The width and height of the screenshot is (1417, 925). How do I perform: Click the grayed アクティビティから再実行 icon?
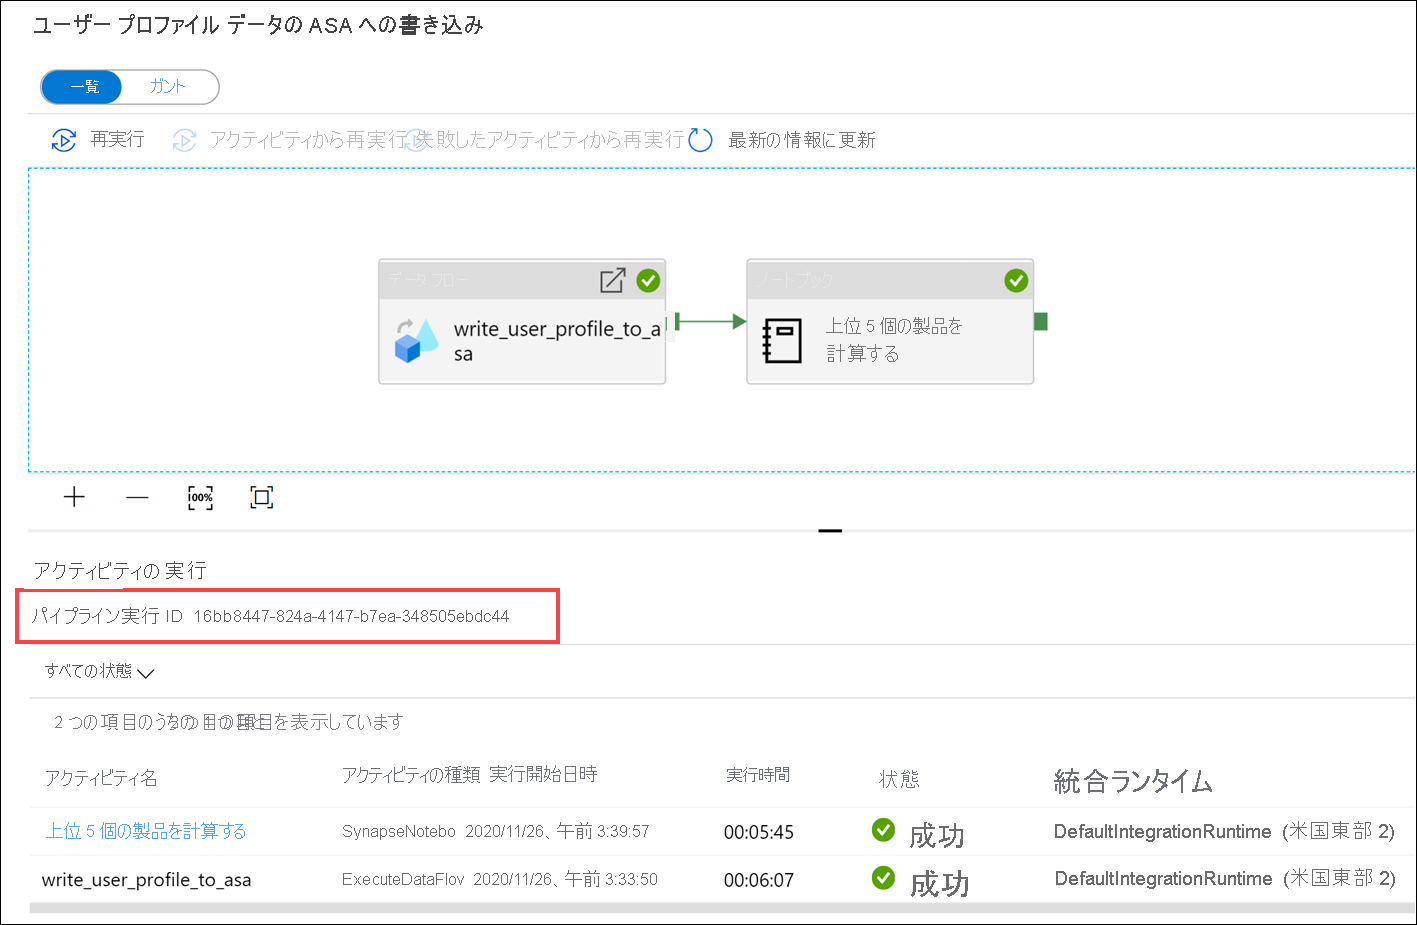pyautogui.click(x=184, y=140)
